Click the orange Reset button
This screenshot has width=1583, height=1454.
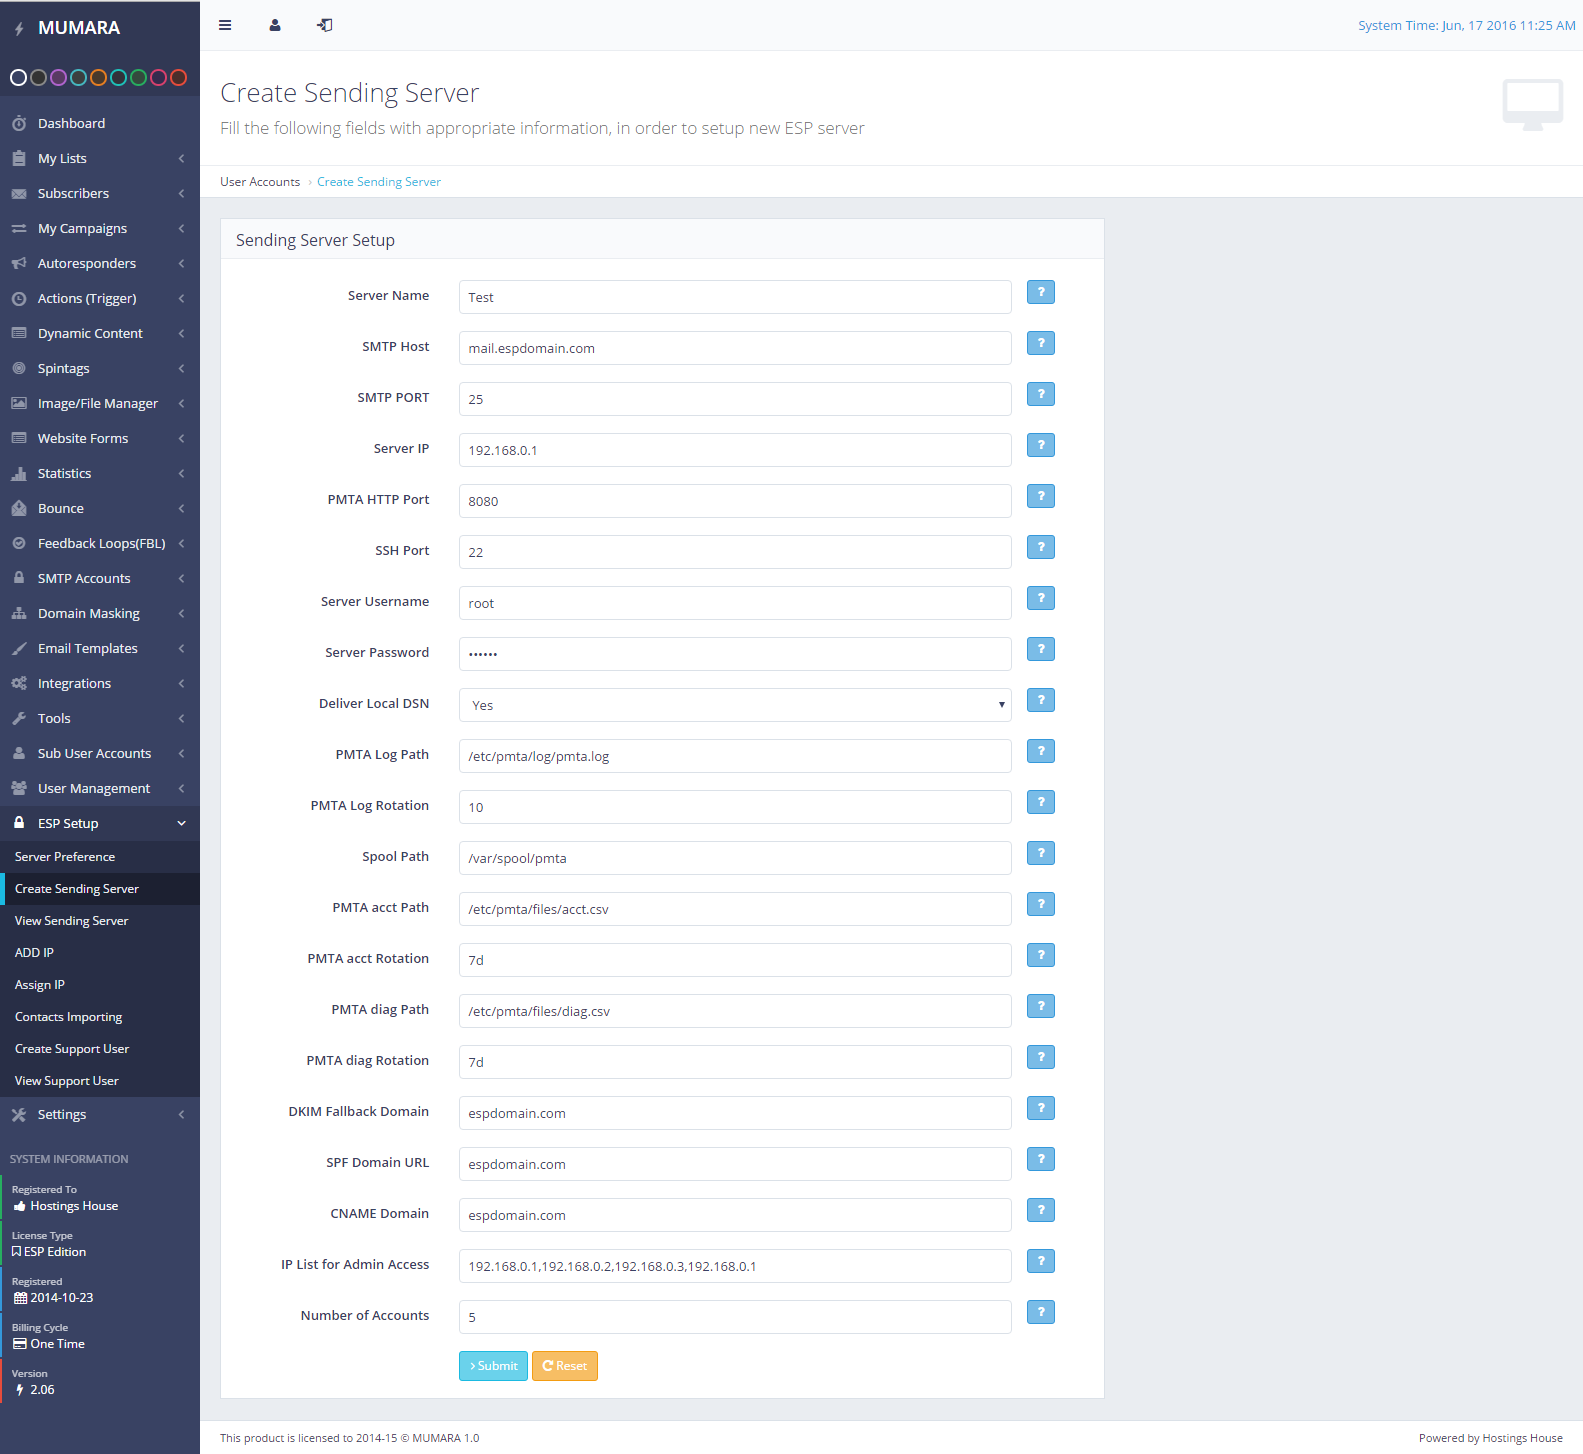564,1366
